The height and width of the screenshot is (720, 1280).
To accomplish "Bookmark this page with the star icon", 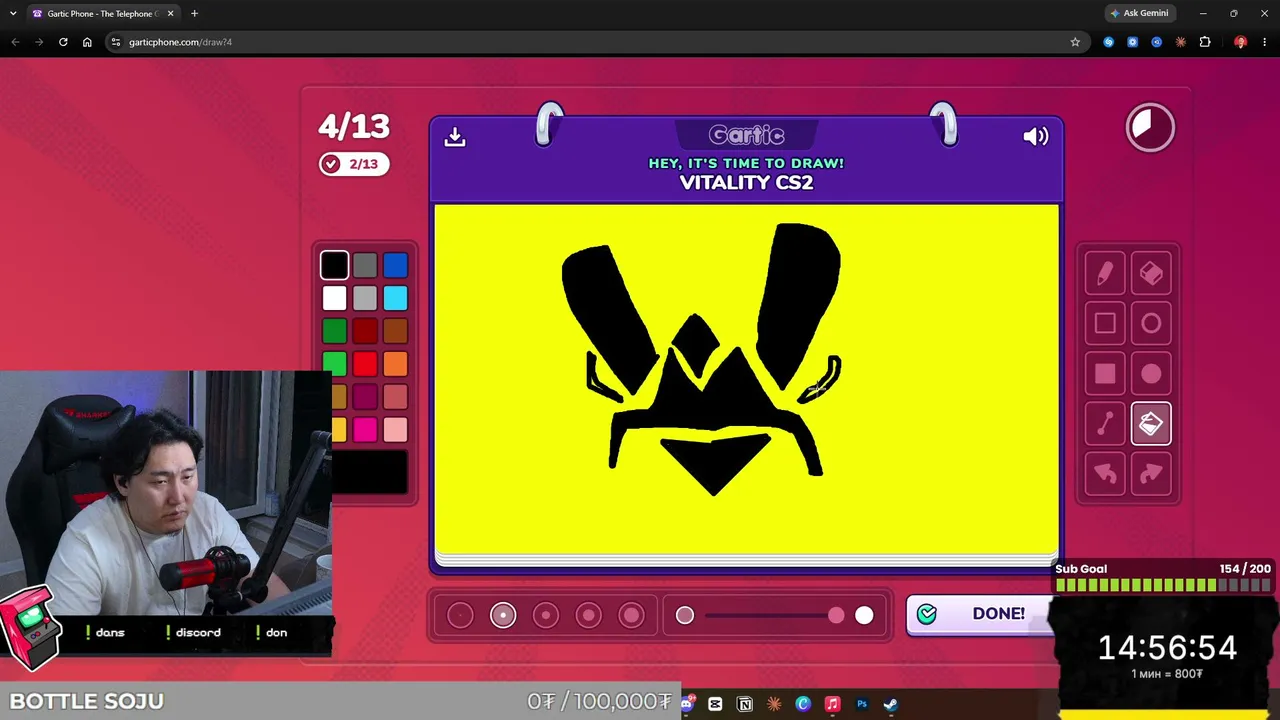I will [1075, 42].
